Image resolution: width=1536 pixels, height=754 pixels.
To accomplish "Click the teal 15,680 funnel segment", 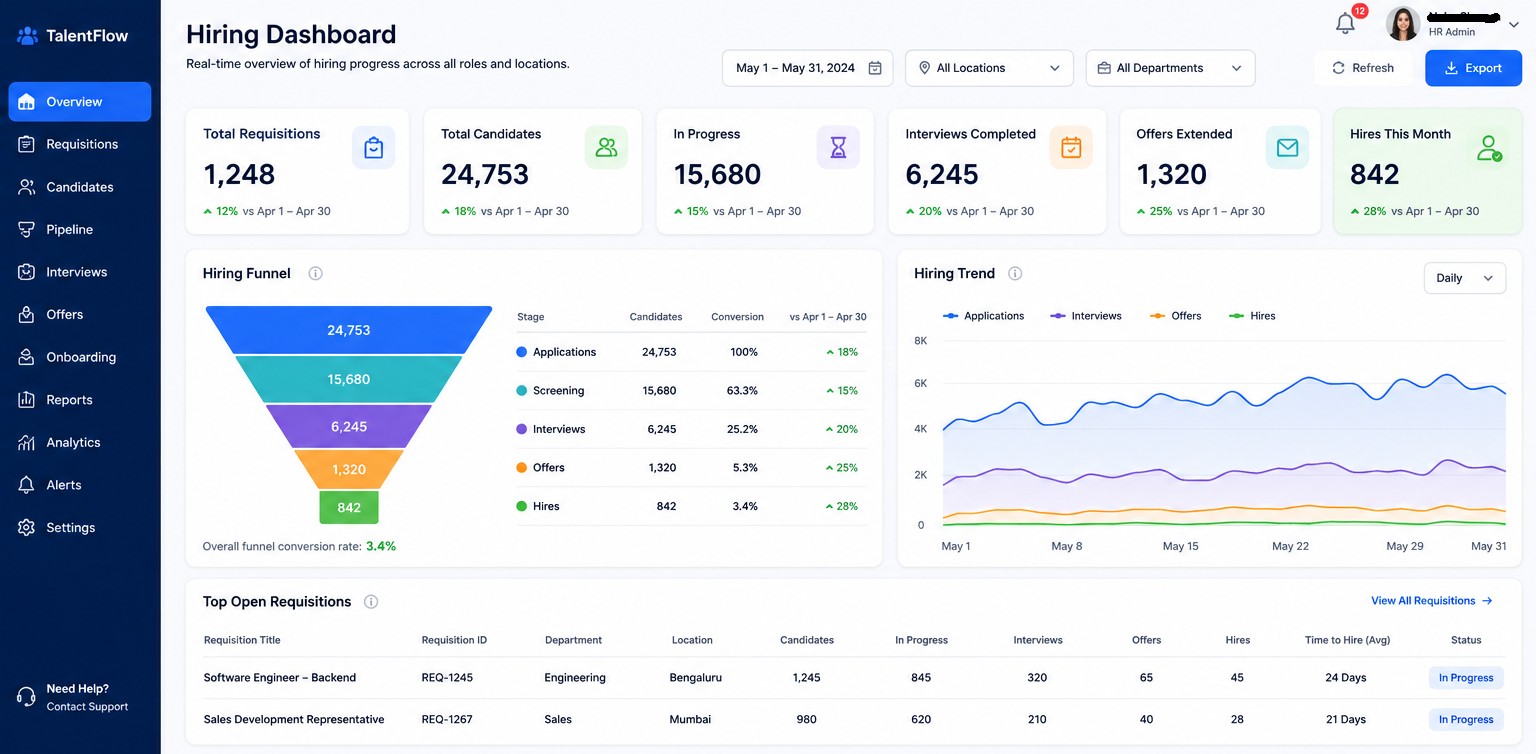I will pyautogui.click(x=349, y=379).
